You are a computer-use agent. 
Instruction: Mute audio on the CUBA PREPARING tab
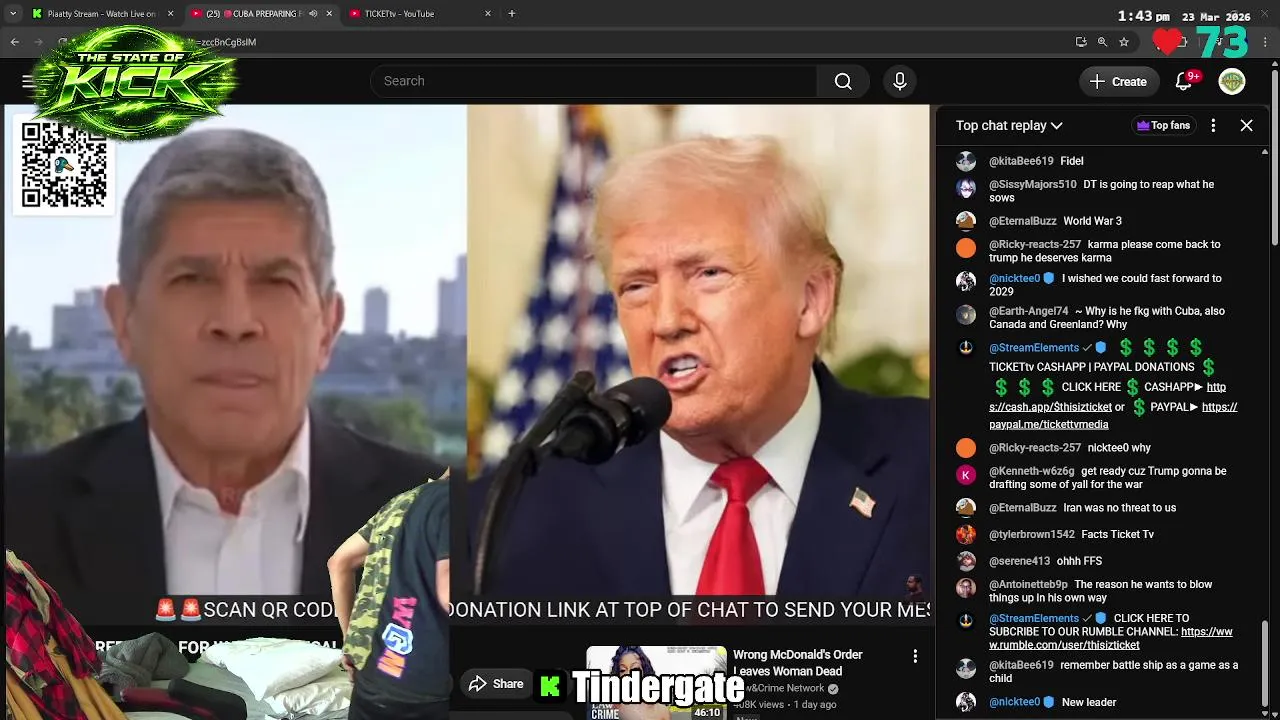[x=313, y=14]
